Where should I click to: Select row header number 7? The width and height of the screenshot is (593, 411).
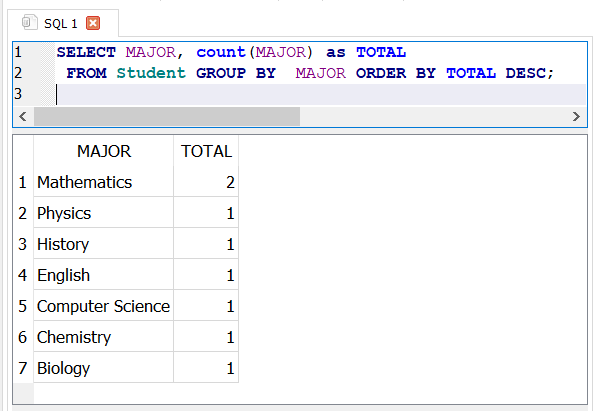[23, 368]
